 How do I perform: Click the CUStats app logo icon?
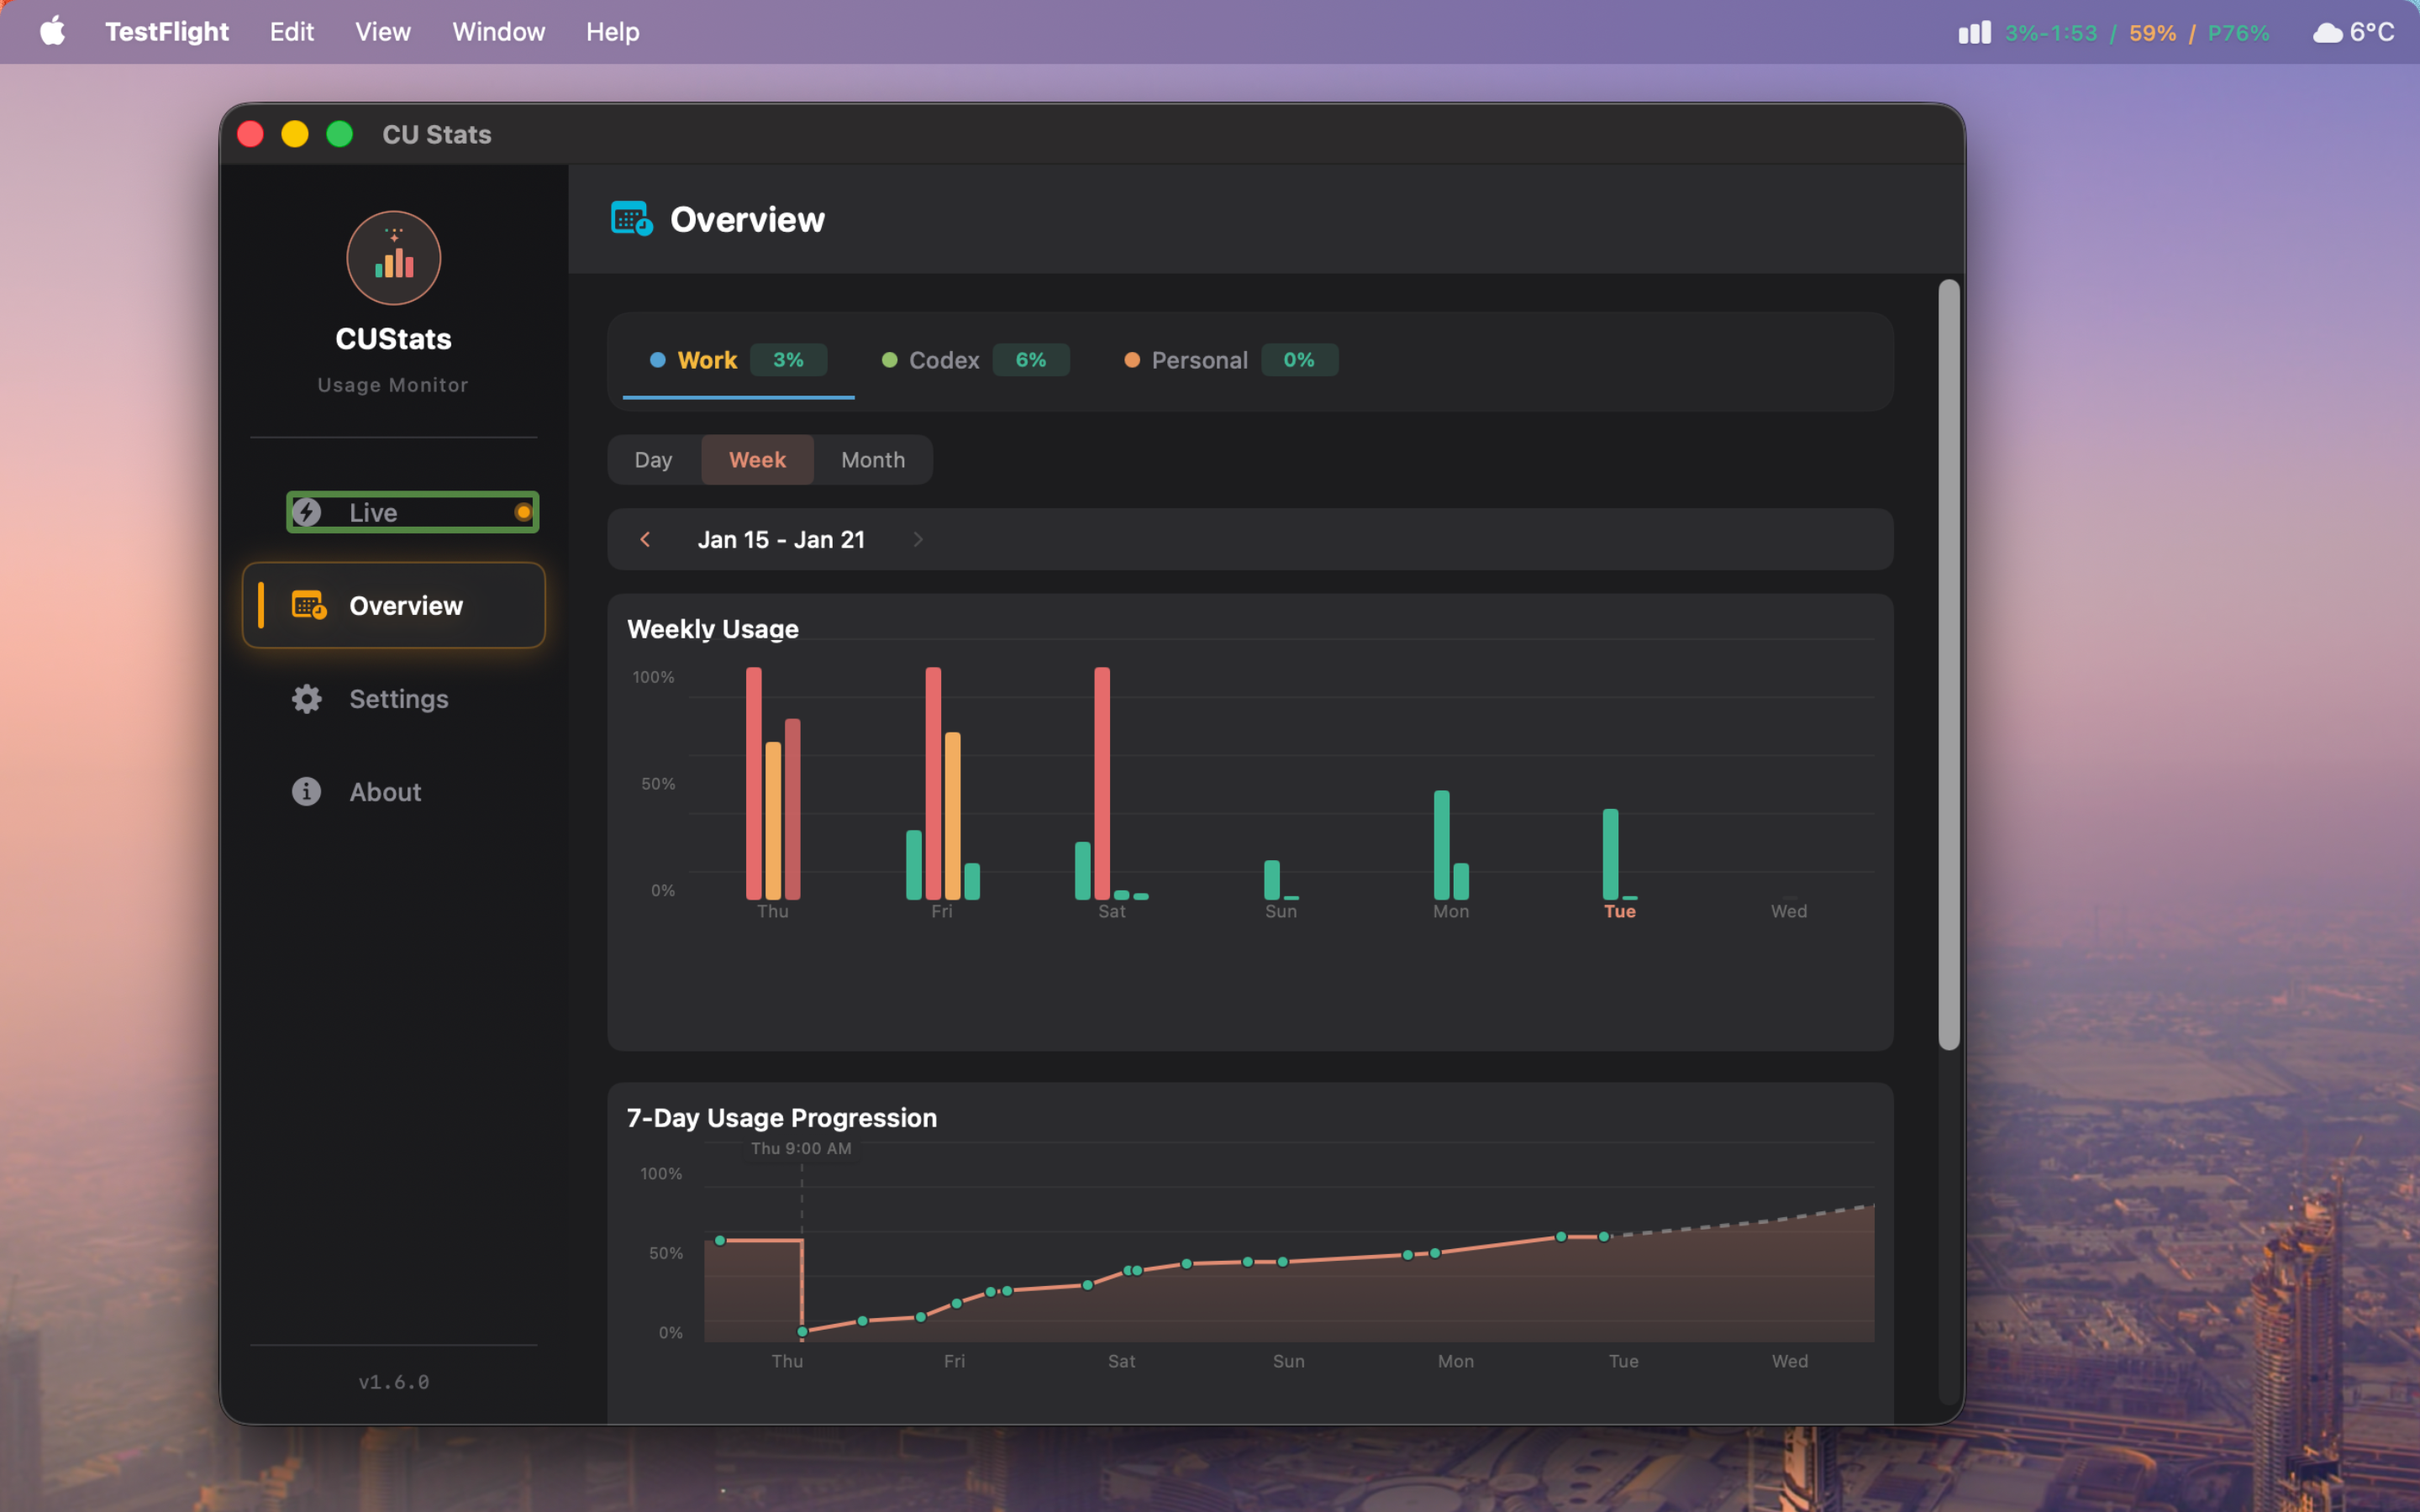(x=393, y=257)
